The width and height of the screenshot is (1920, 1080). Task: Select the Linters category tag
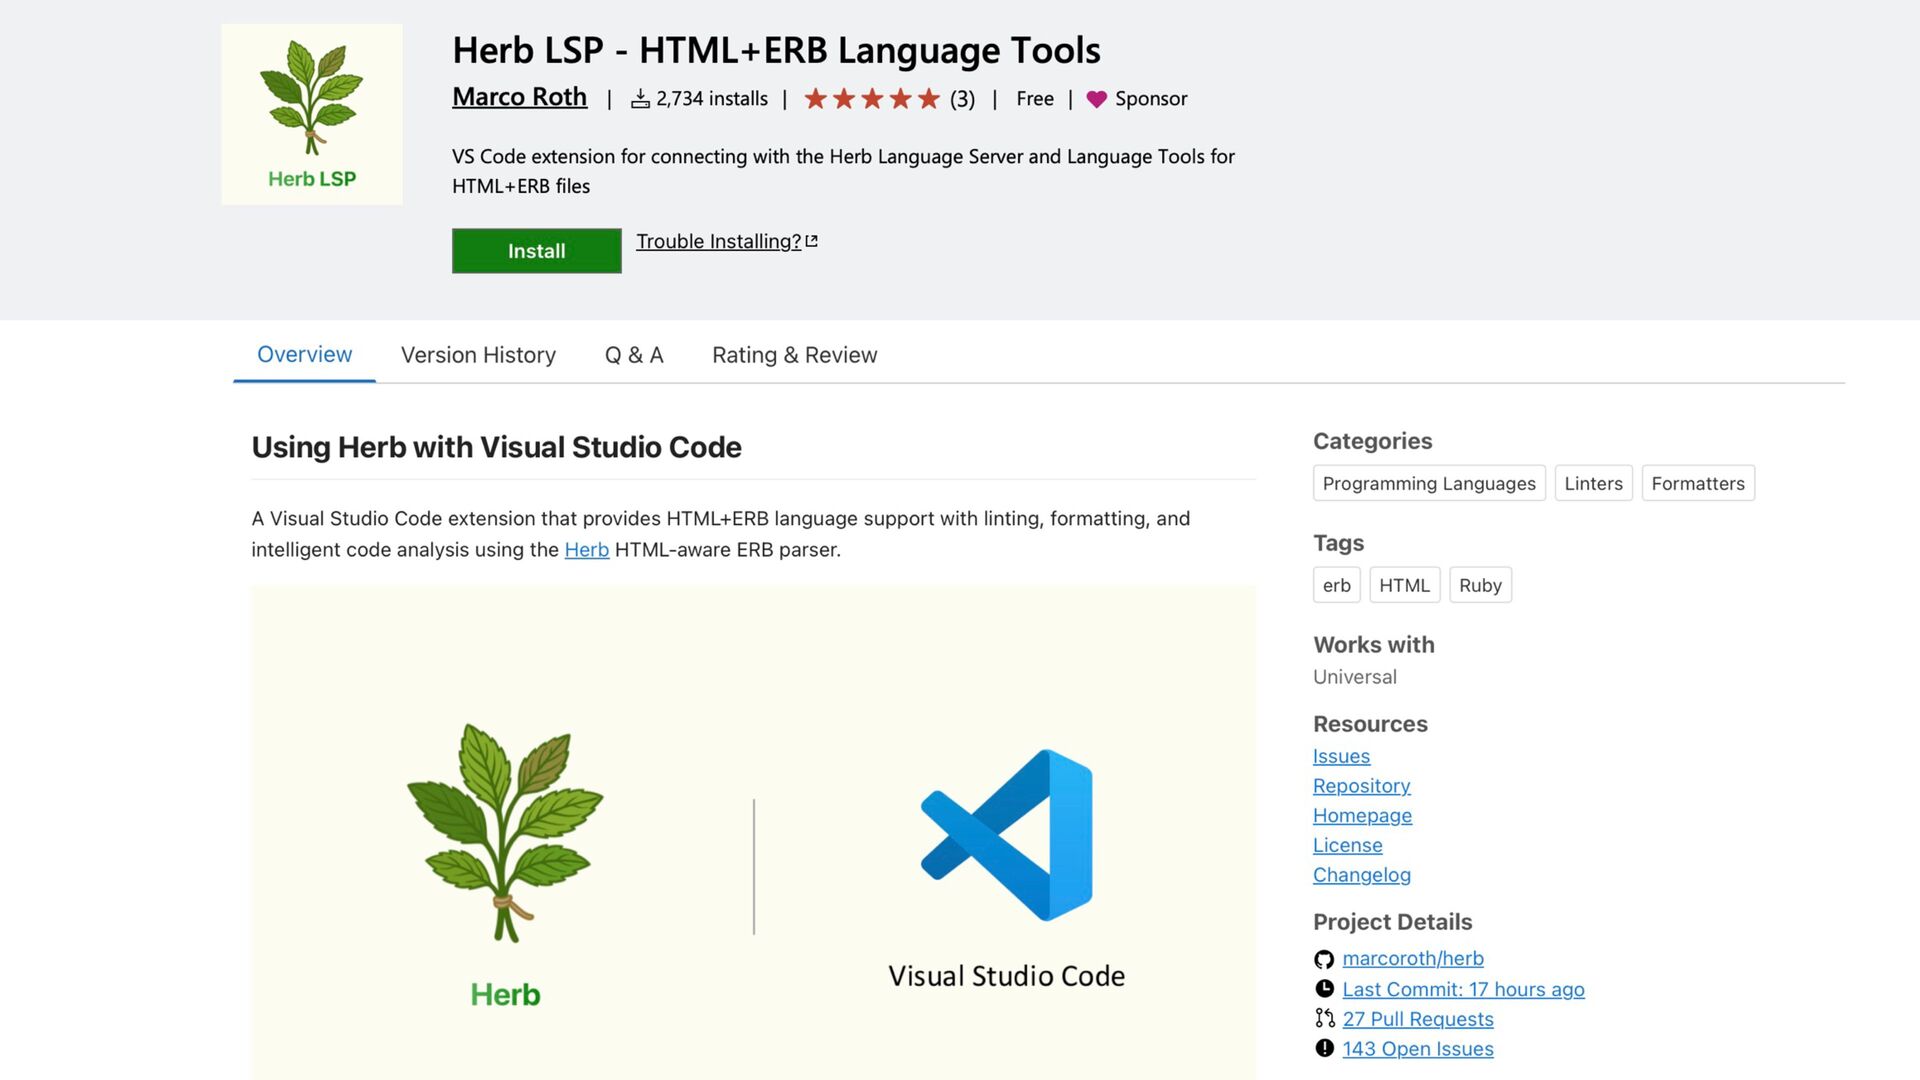click(1593, 484)
